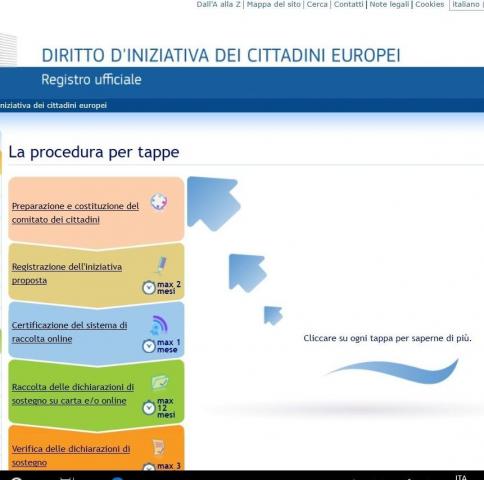The width and height of the screenshot is (484, 480).
Task: Click the clock icon beside max 1 mese
Action: (149, 346)
